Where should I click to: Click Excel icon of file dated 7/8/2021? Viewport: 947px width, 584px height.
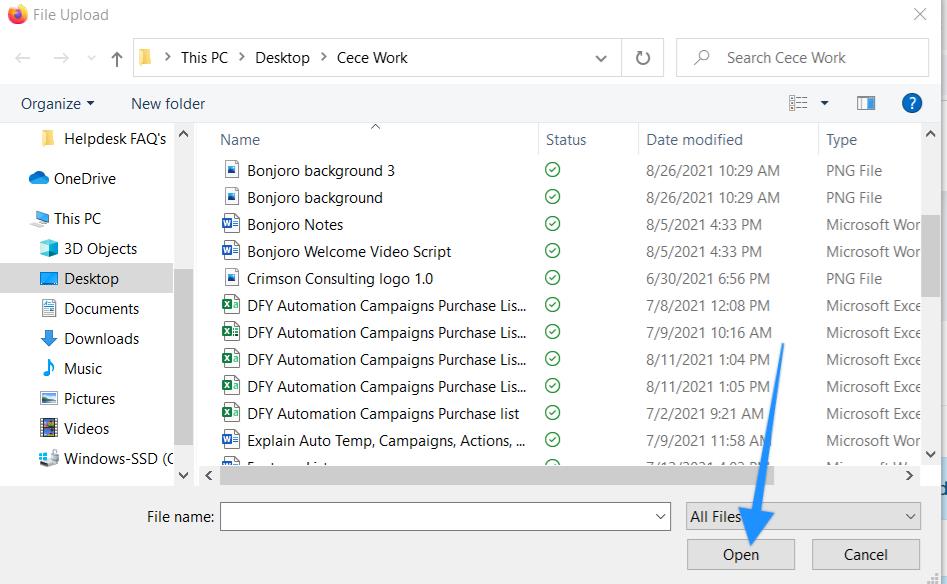[231, 304]
